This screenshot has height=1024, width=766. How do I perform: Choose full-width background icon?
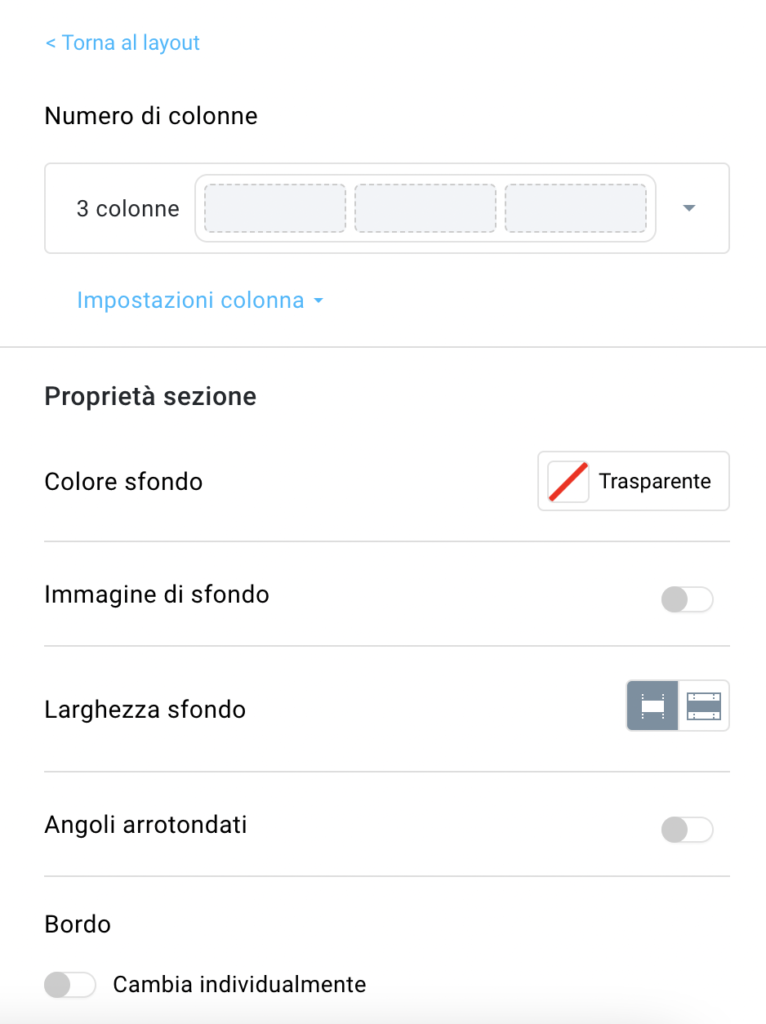click(704, 706)
